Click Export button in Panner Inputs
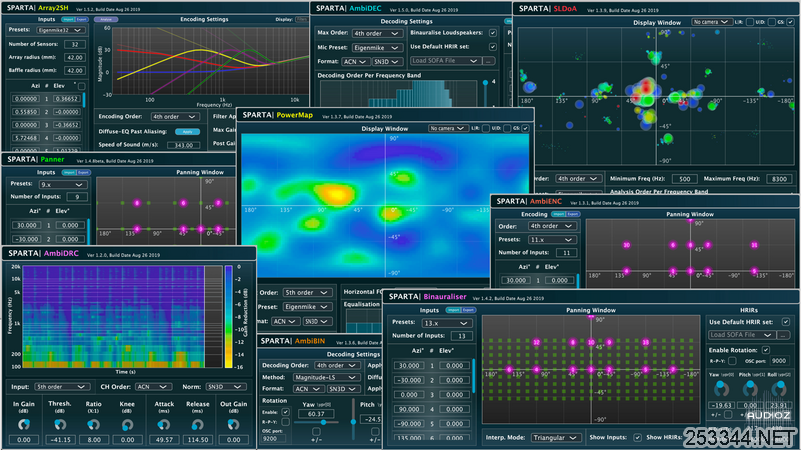Viewport: 801px width, 450px height. pyautogui.click(x=84, y=173)
